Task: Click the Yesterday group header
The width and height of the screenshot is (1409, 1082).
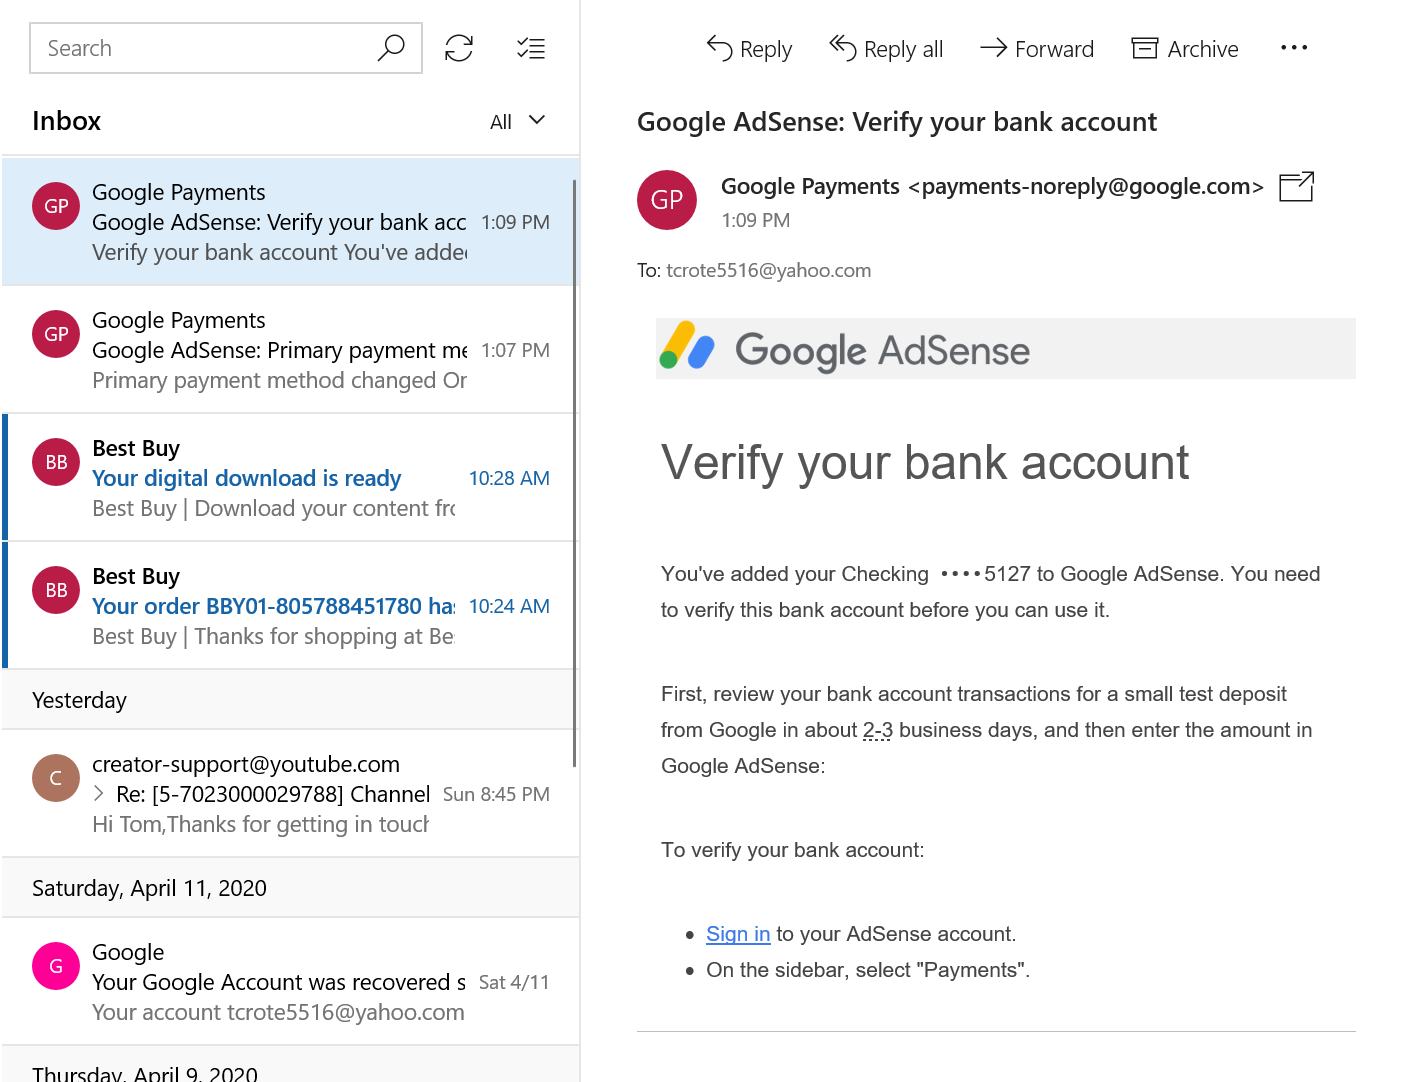Action: coord(290,700)
